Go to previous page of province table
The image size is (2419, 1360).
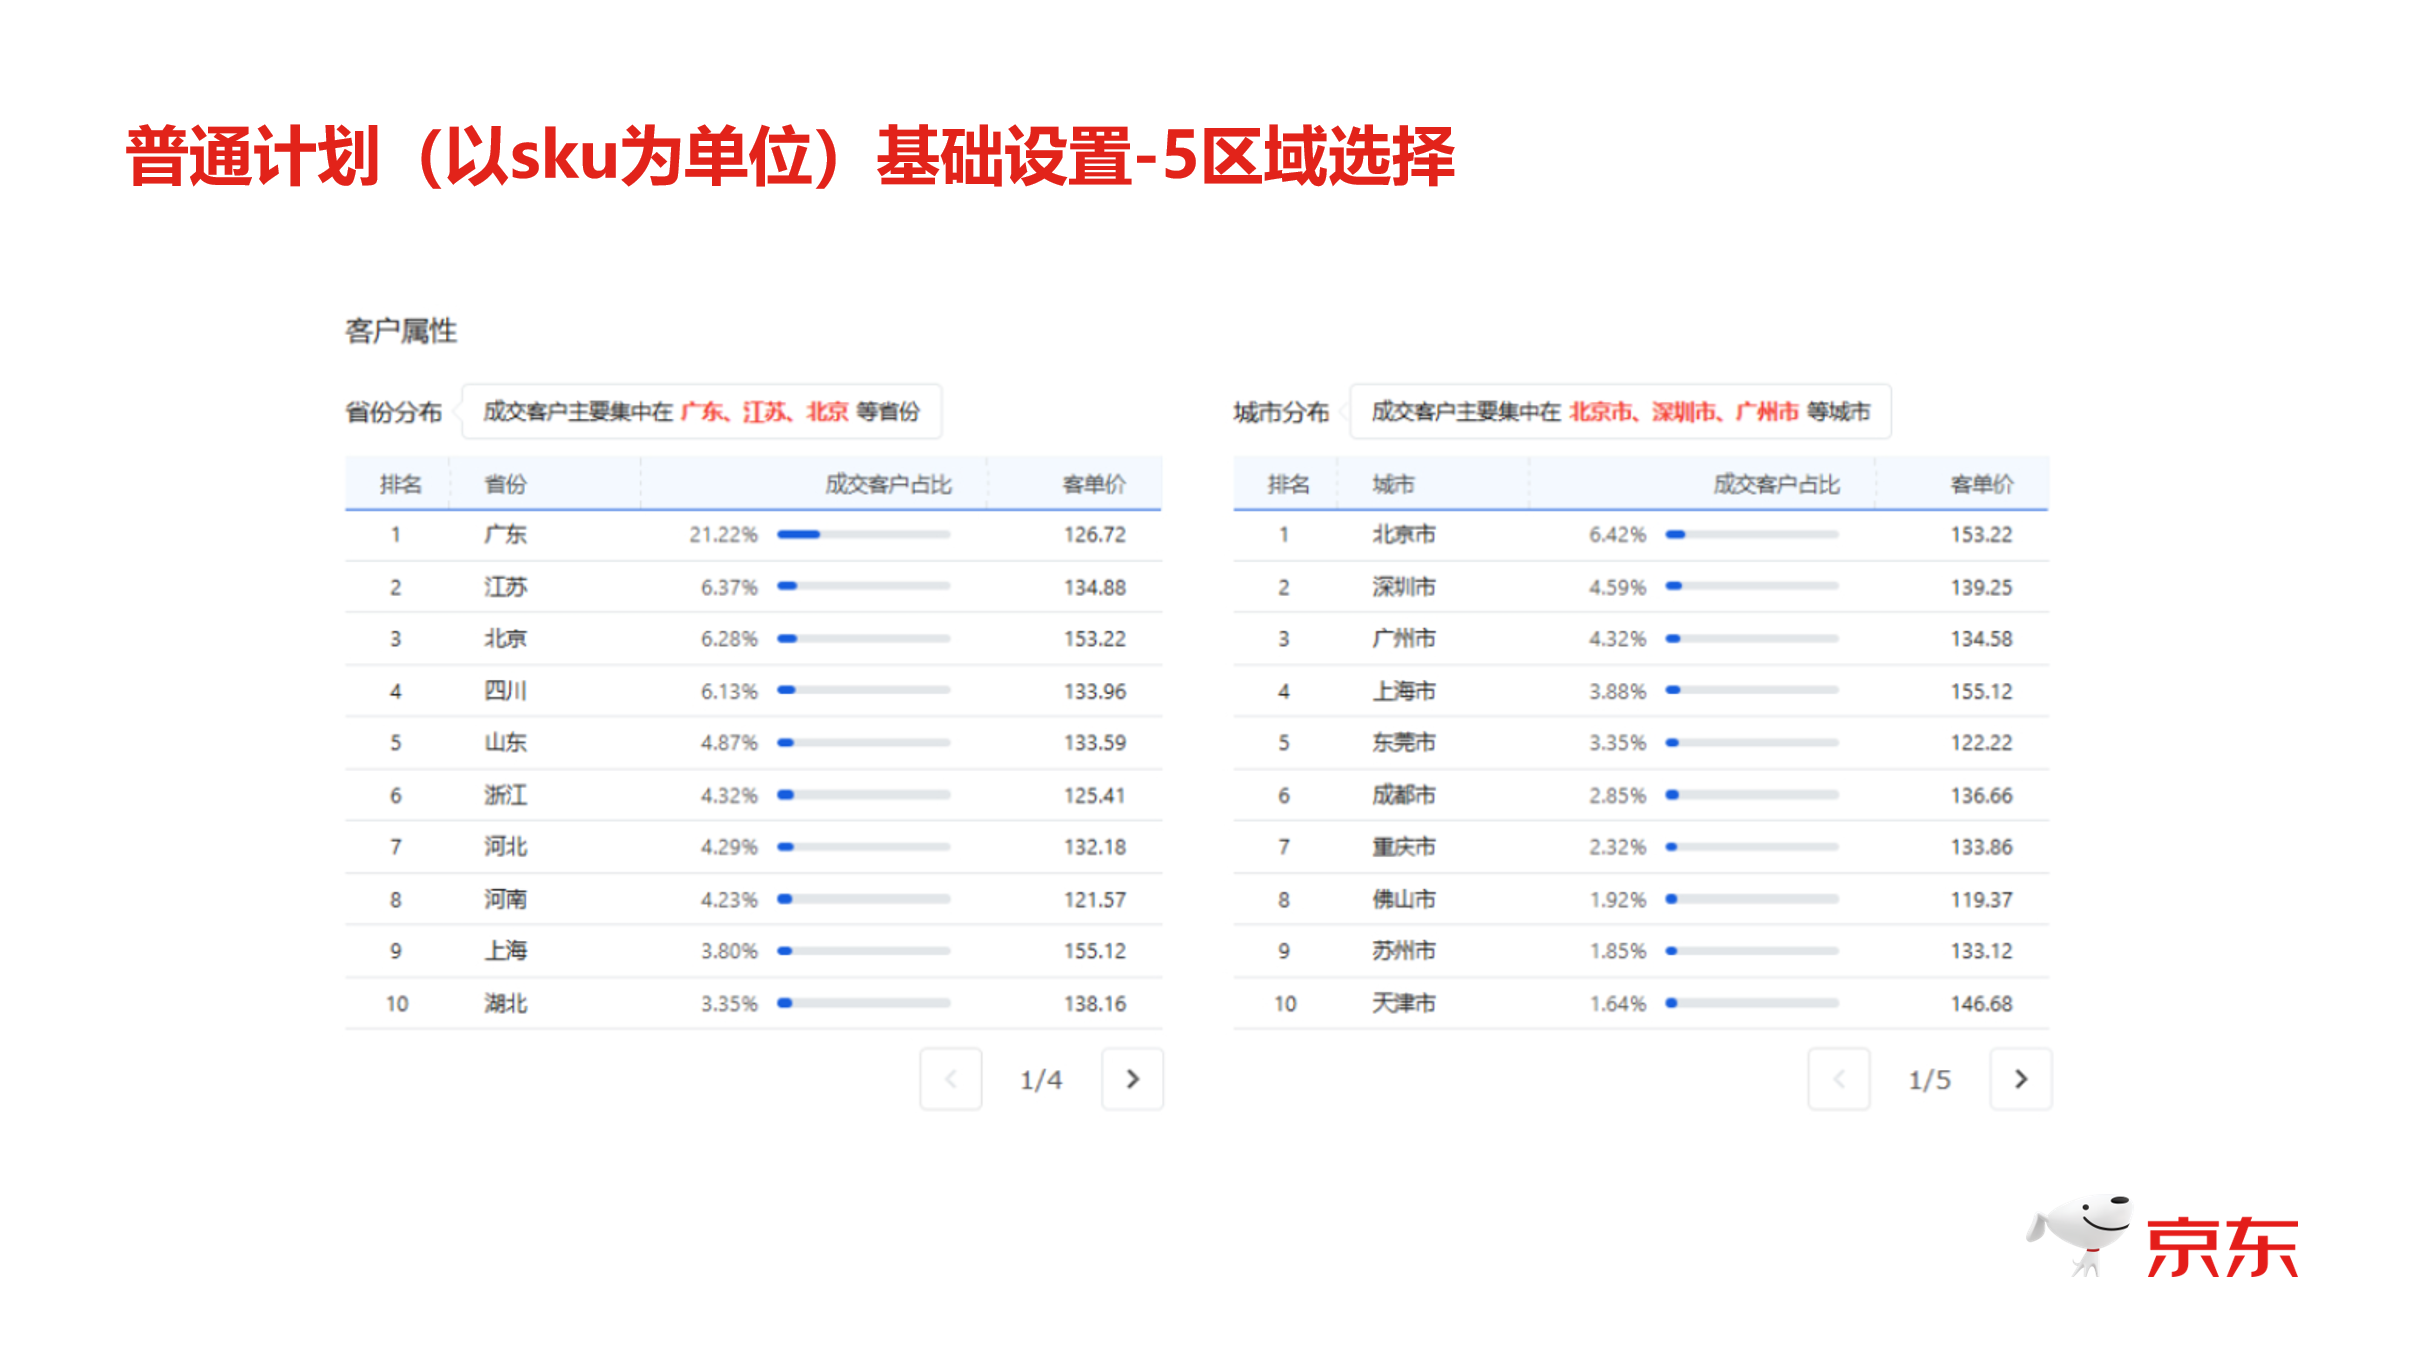(x=951, y=1079)
